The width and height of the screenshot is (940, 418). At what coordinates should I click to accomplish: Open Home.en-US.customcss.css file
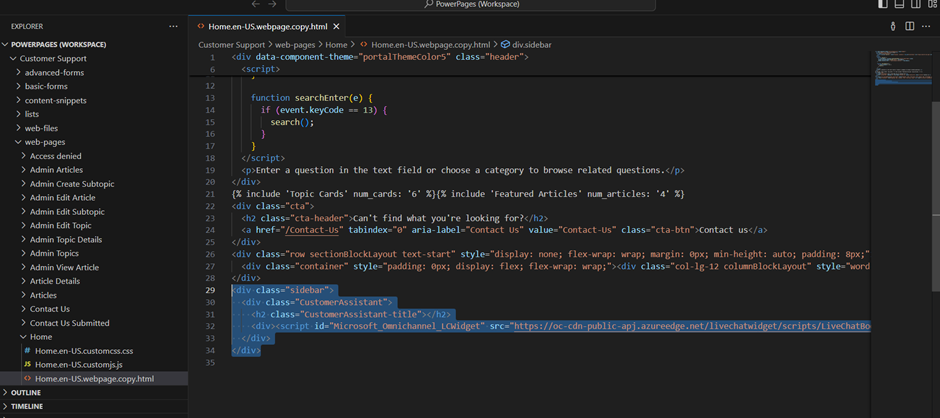coord(83,351)
